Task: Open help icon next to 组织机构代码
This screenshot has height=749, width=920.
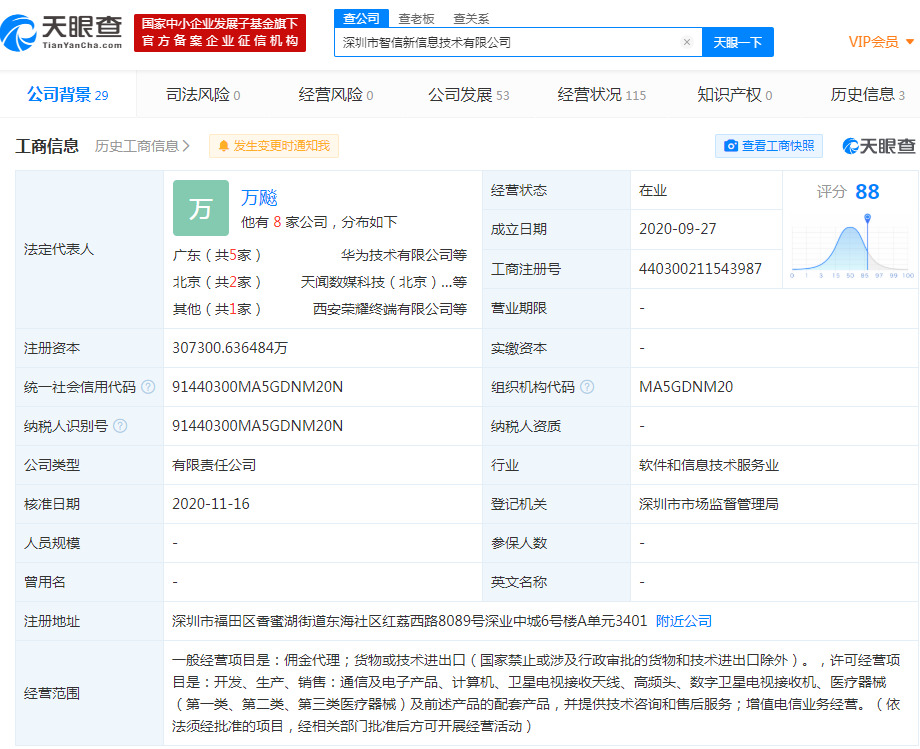Action: (x=587, y=387)
